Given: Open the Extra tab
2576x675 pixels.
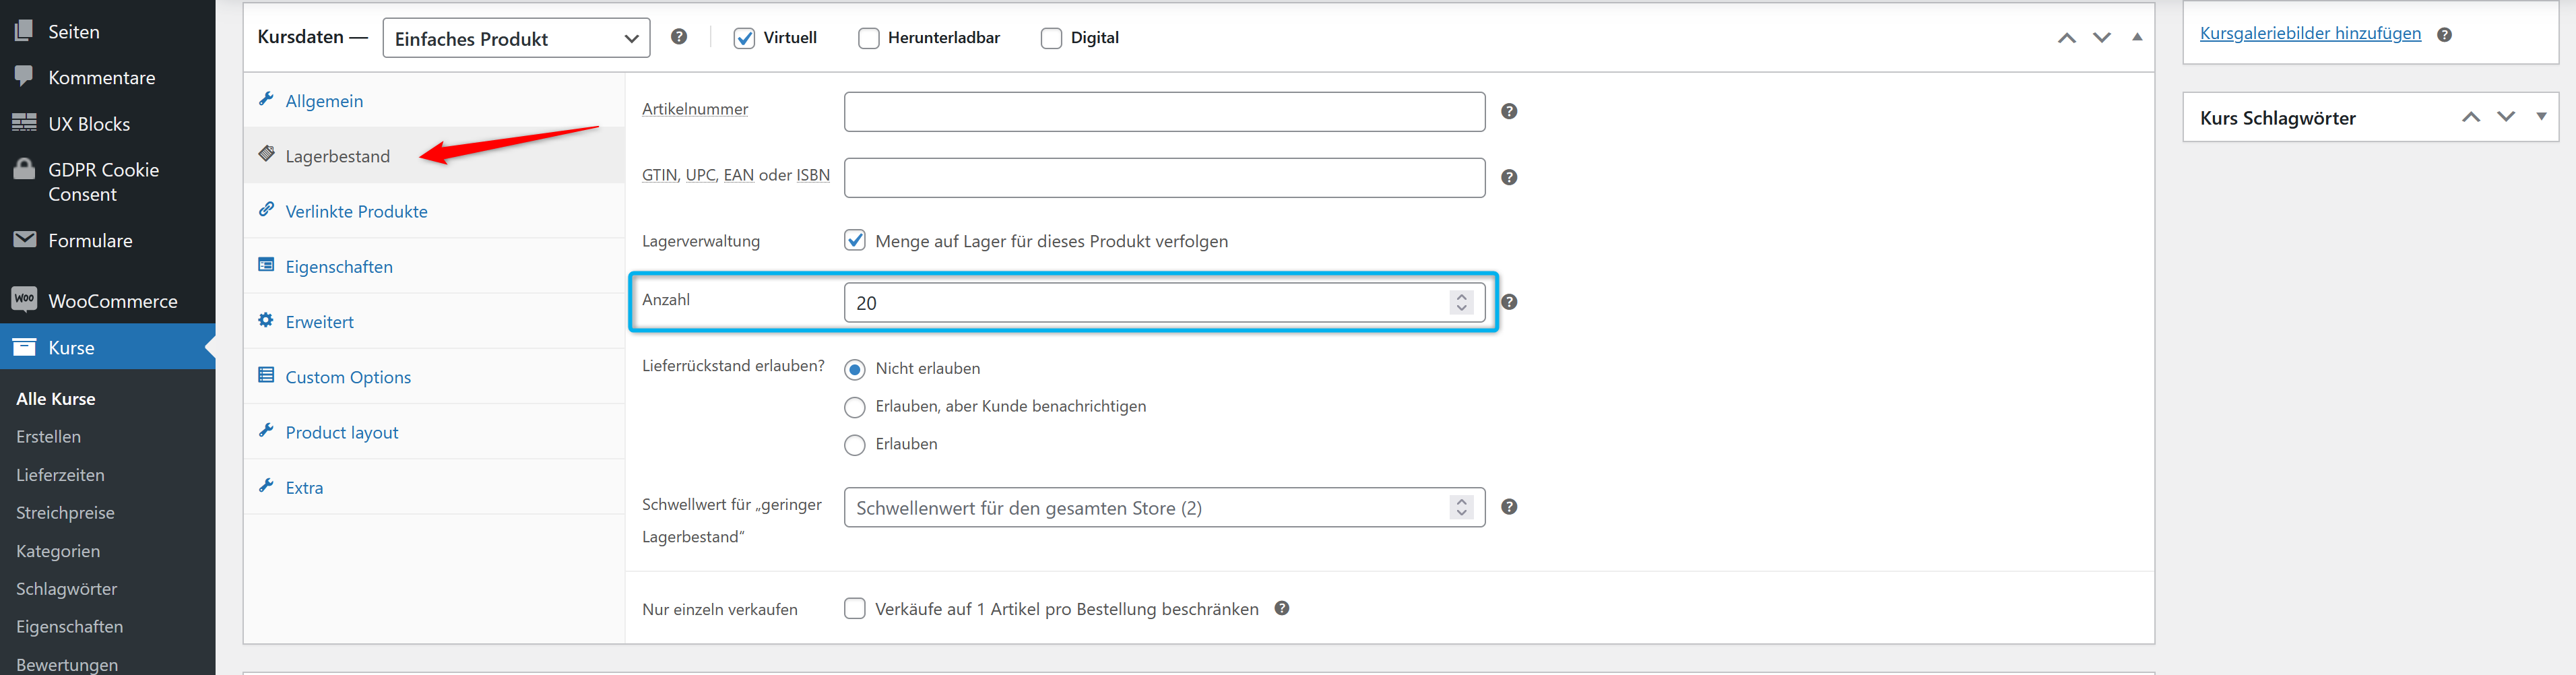Looking at the screenshot, I should click(434, 487).
